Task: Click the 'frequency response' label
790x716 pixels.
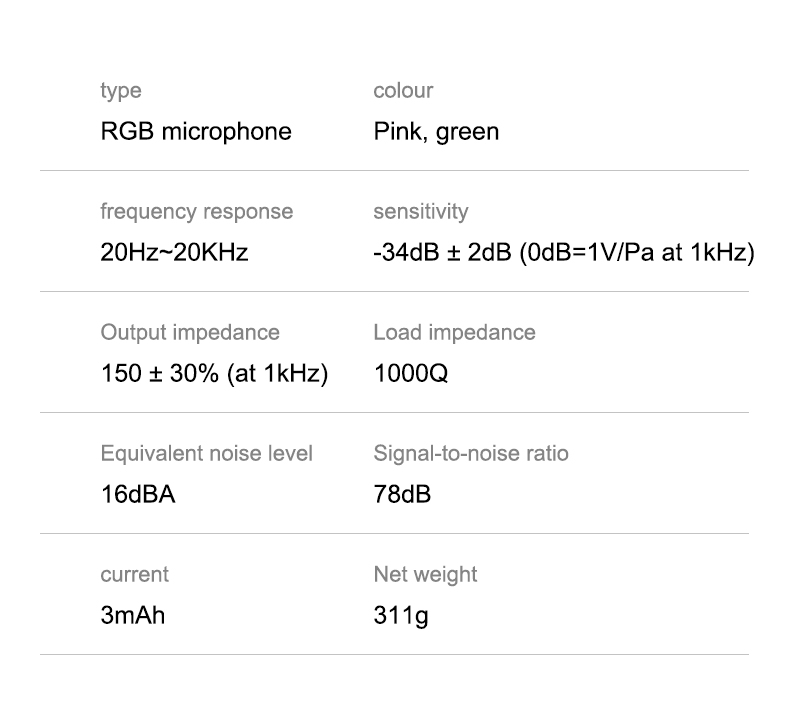Action: (x=196, y=212)
